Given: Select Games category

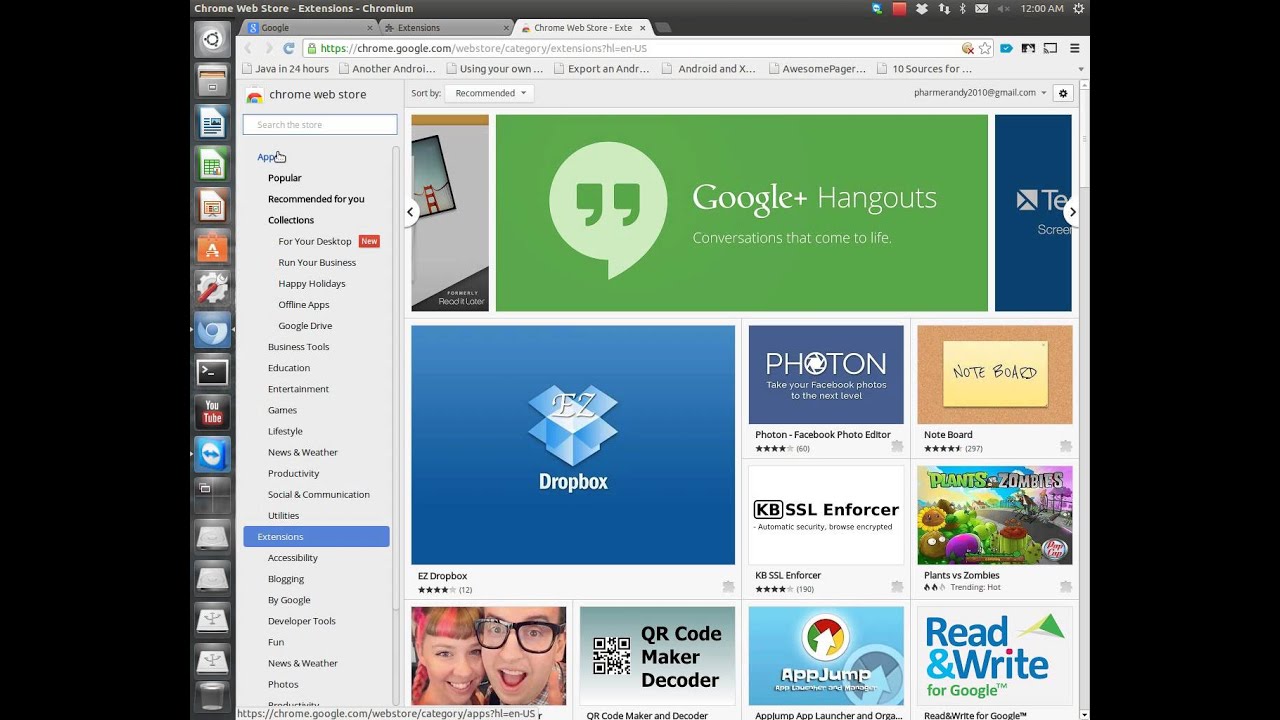Looking at the screenshot, I should click(x=282, y=410).
